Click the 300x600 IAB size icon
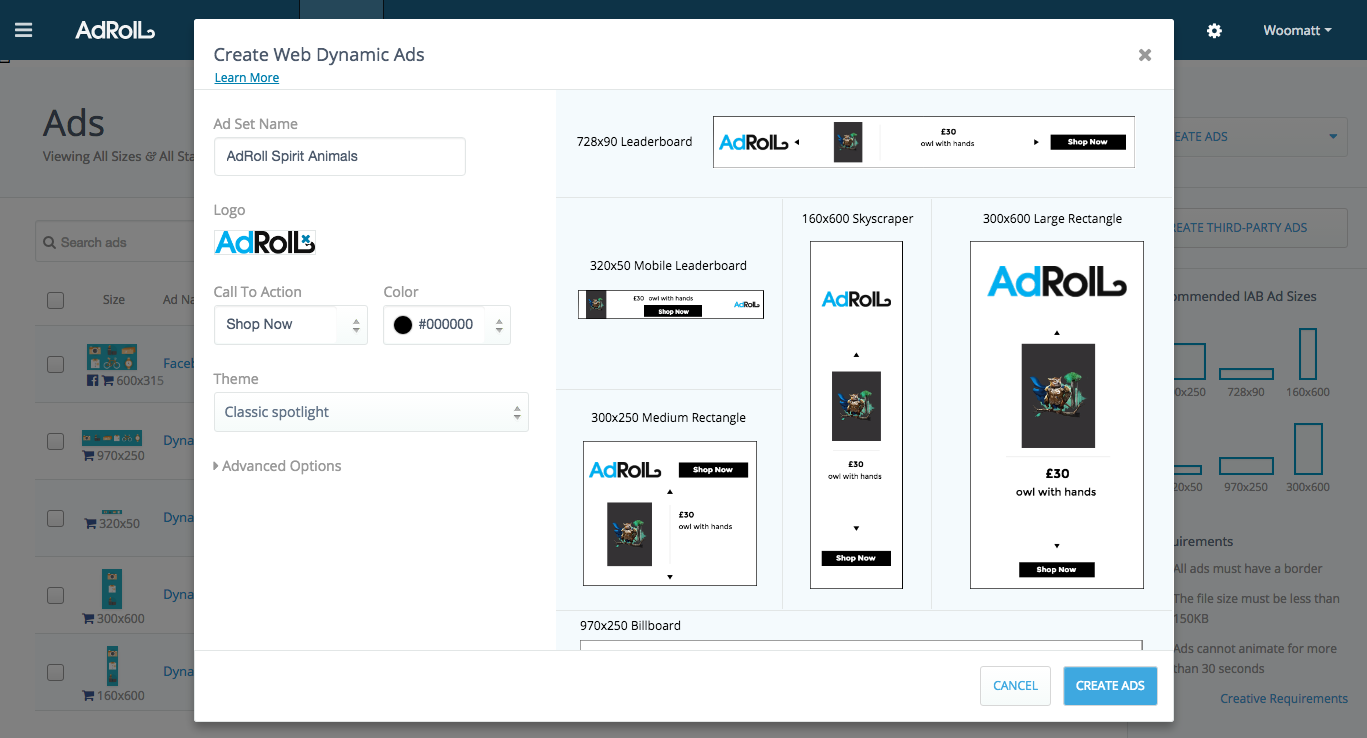This screenshot has height=738, width=1367. tap(1308, 449)
